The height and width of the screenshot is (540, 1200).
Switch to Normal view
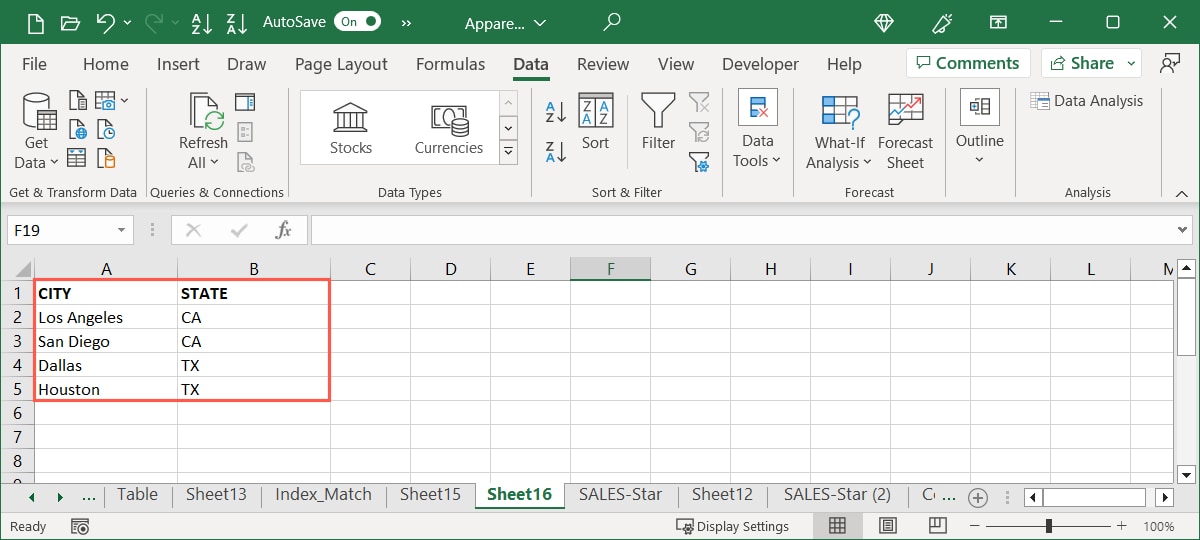tap(838, 526)
